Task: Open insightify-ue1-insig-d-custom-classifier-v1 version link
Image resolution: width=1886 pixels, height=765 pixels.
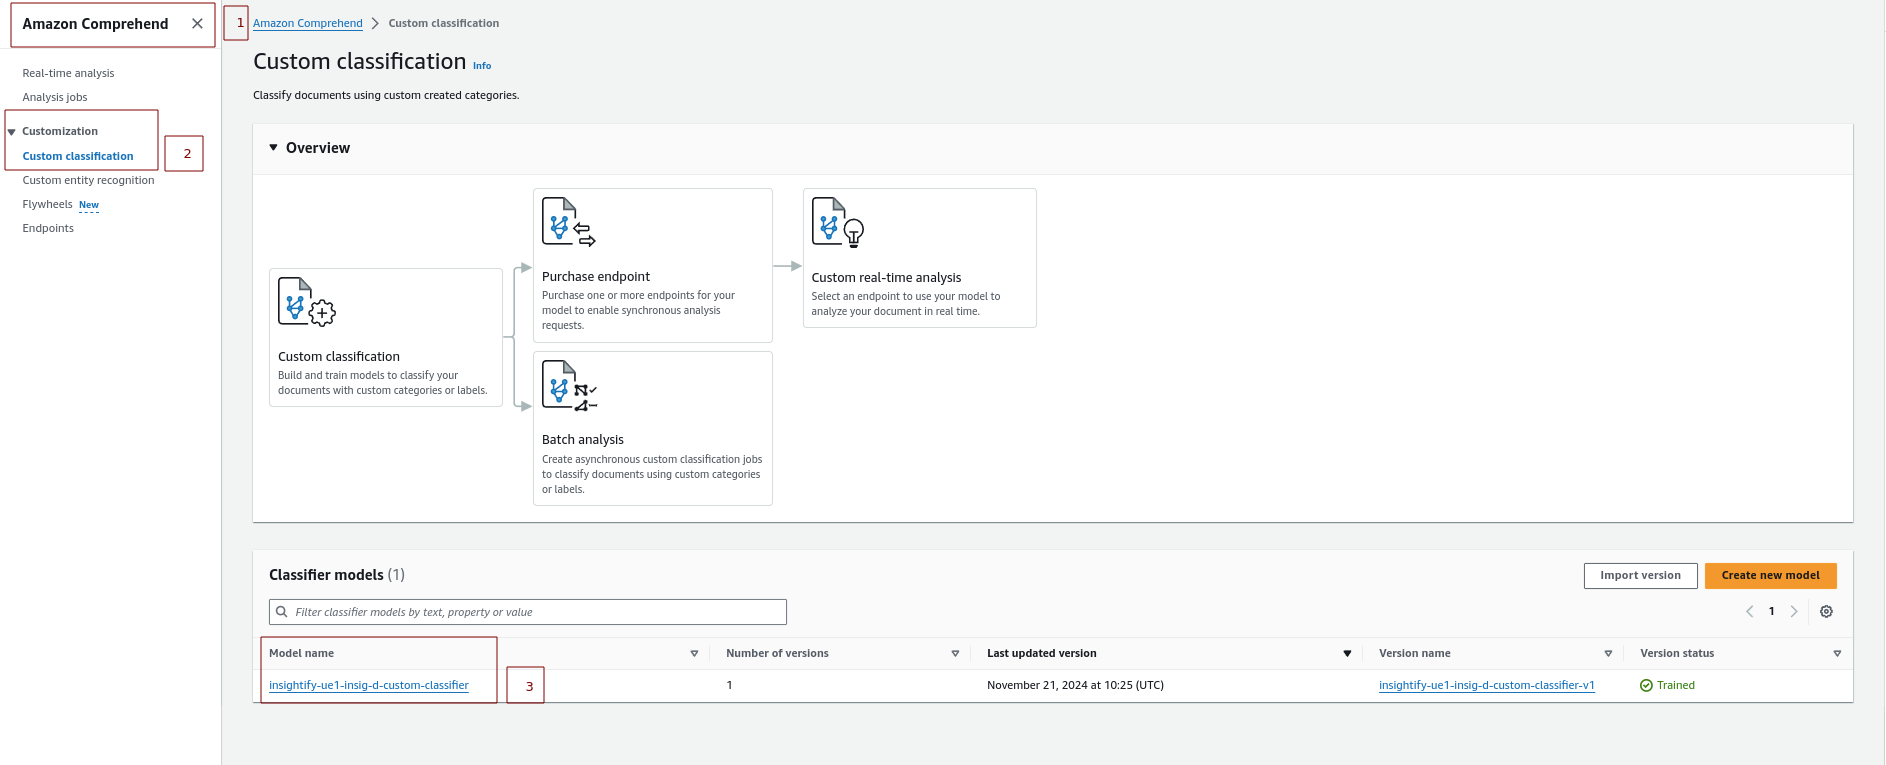Action: [1487, 686]
